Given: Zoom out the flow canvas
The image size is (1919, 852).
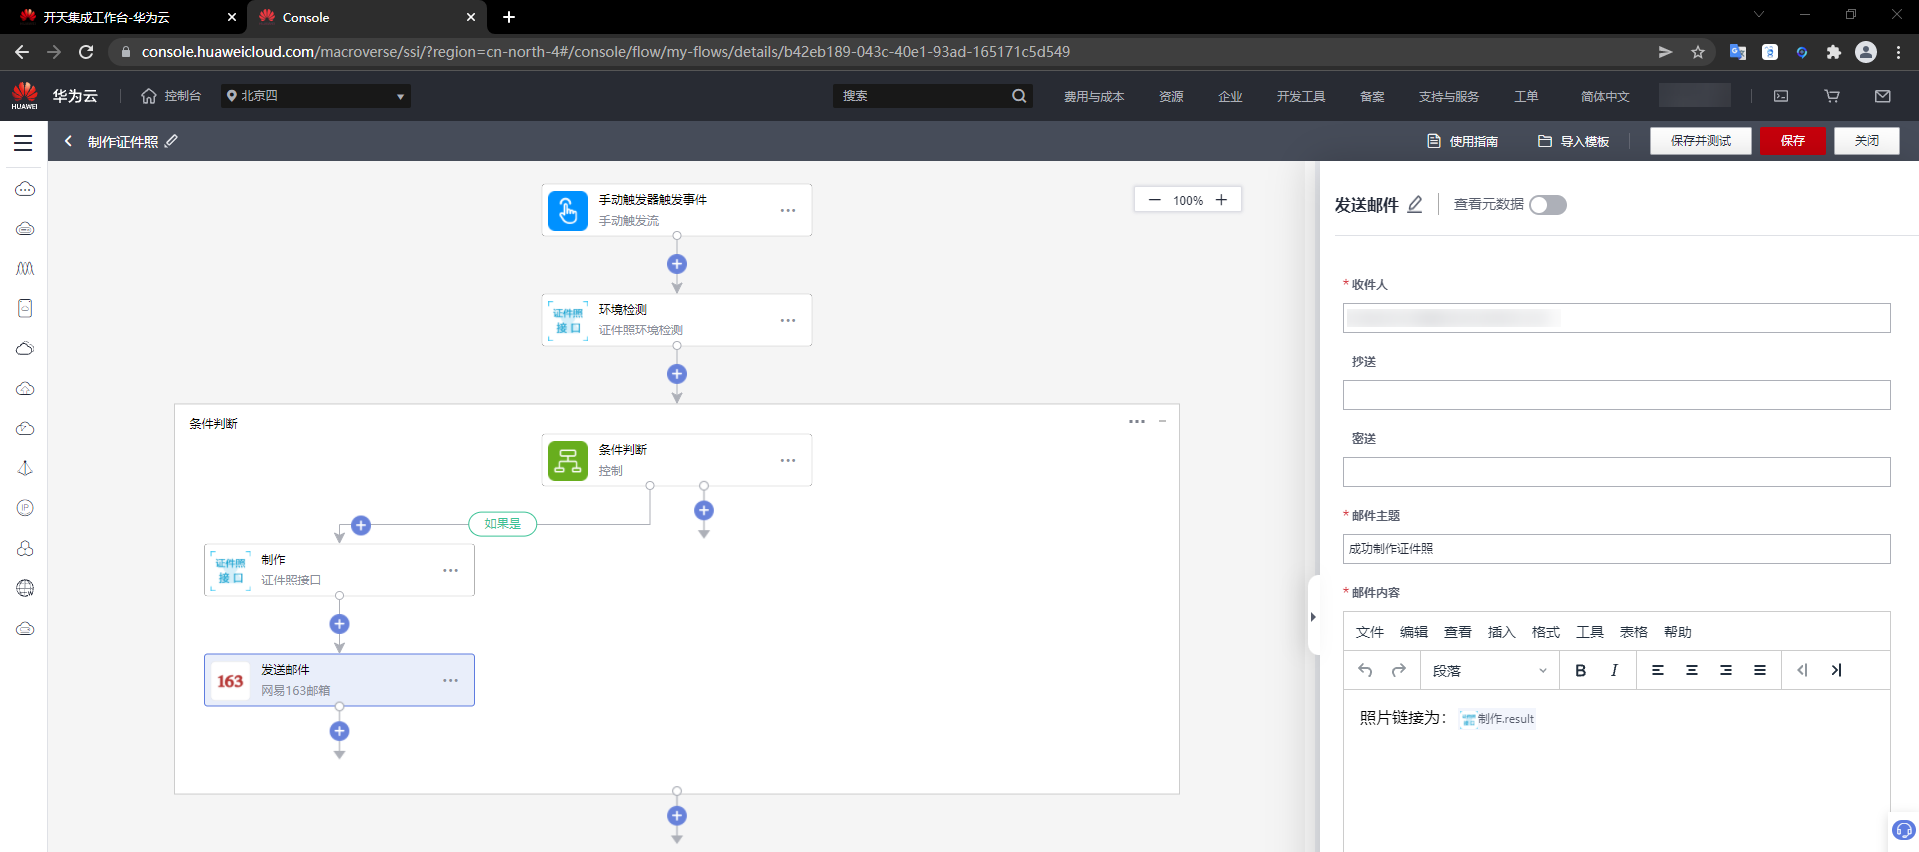Looking at the screenshot, I should [x=1155, y=200].
